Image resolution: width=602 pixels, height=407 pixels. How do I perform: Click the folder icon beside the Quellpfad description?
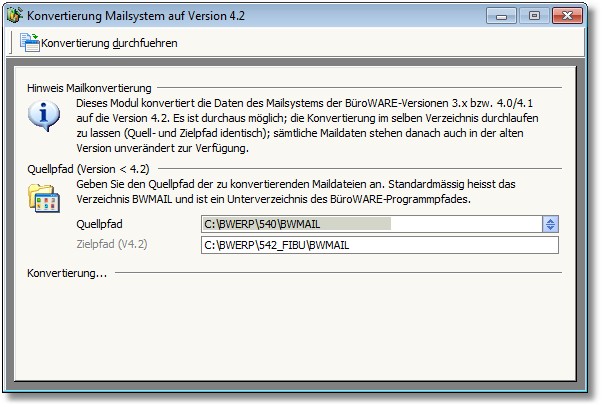(x=42, y=196)
